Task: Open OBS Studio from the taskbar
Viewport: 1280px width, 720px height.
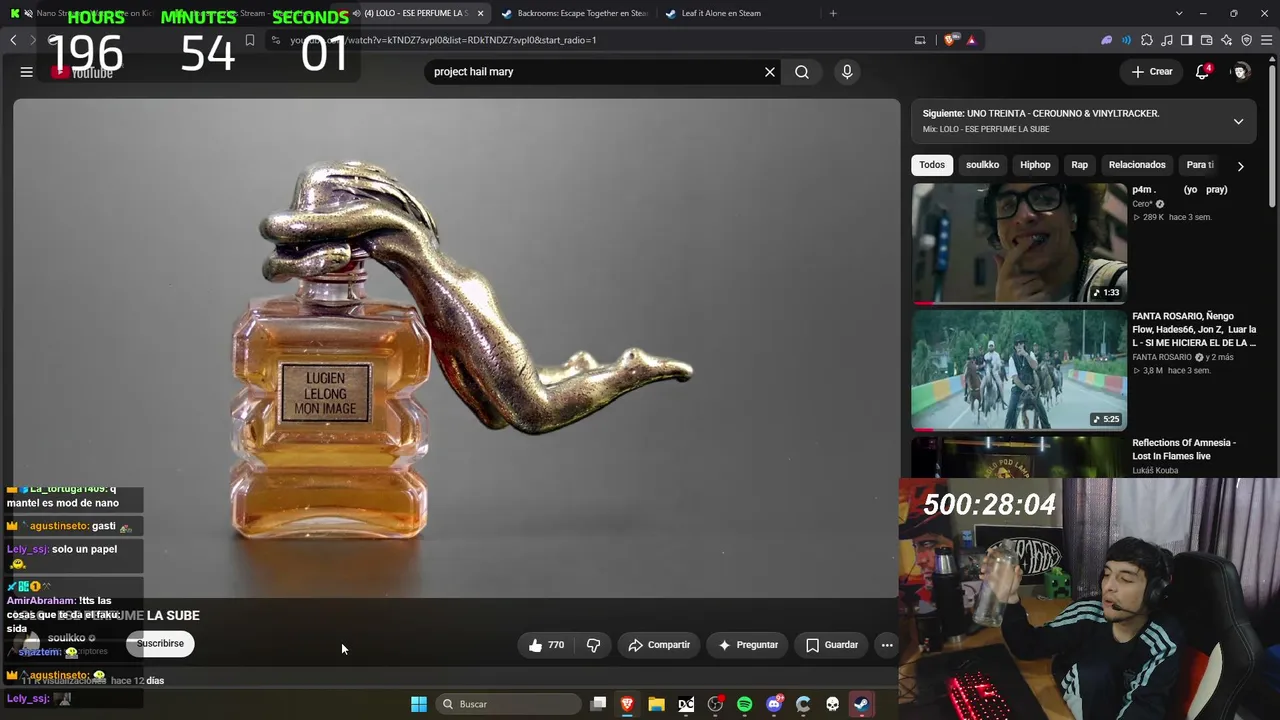Action: tap(715, 704)
